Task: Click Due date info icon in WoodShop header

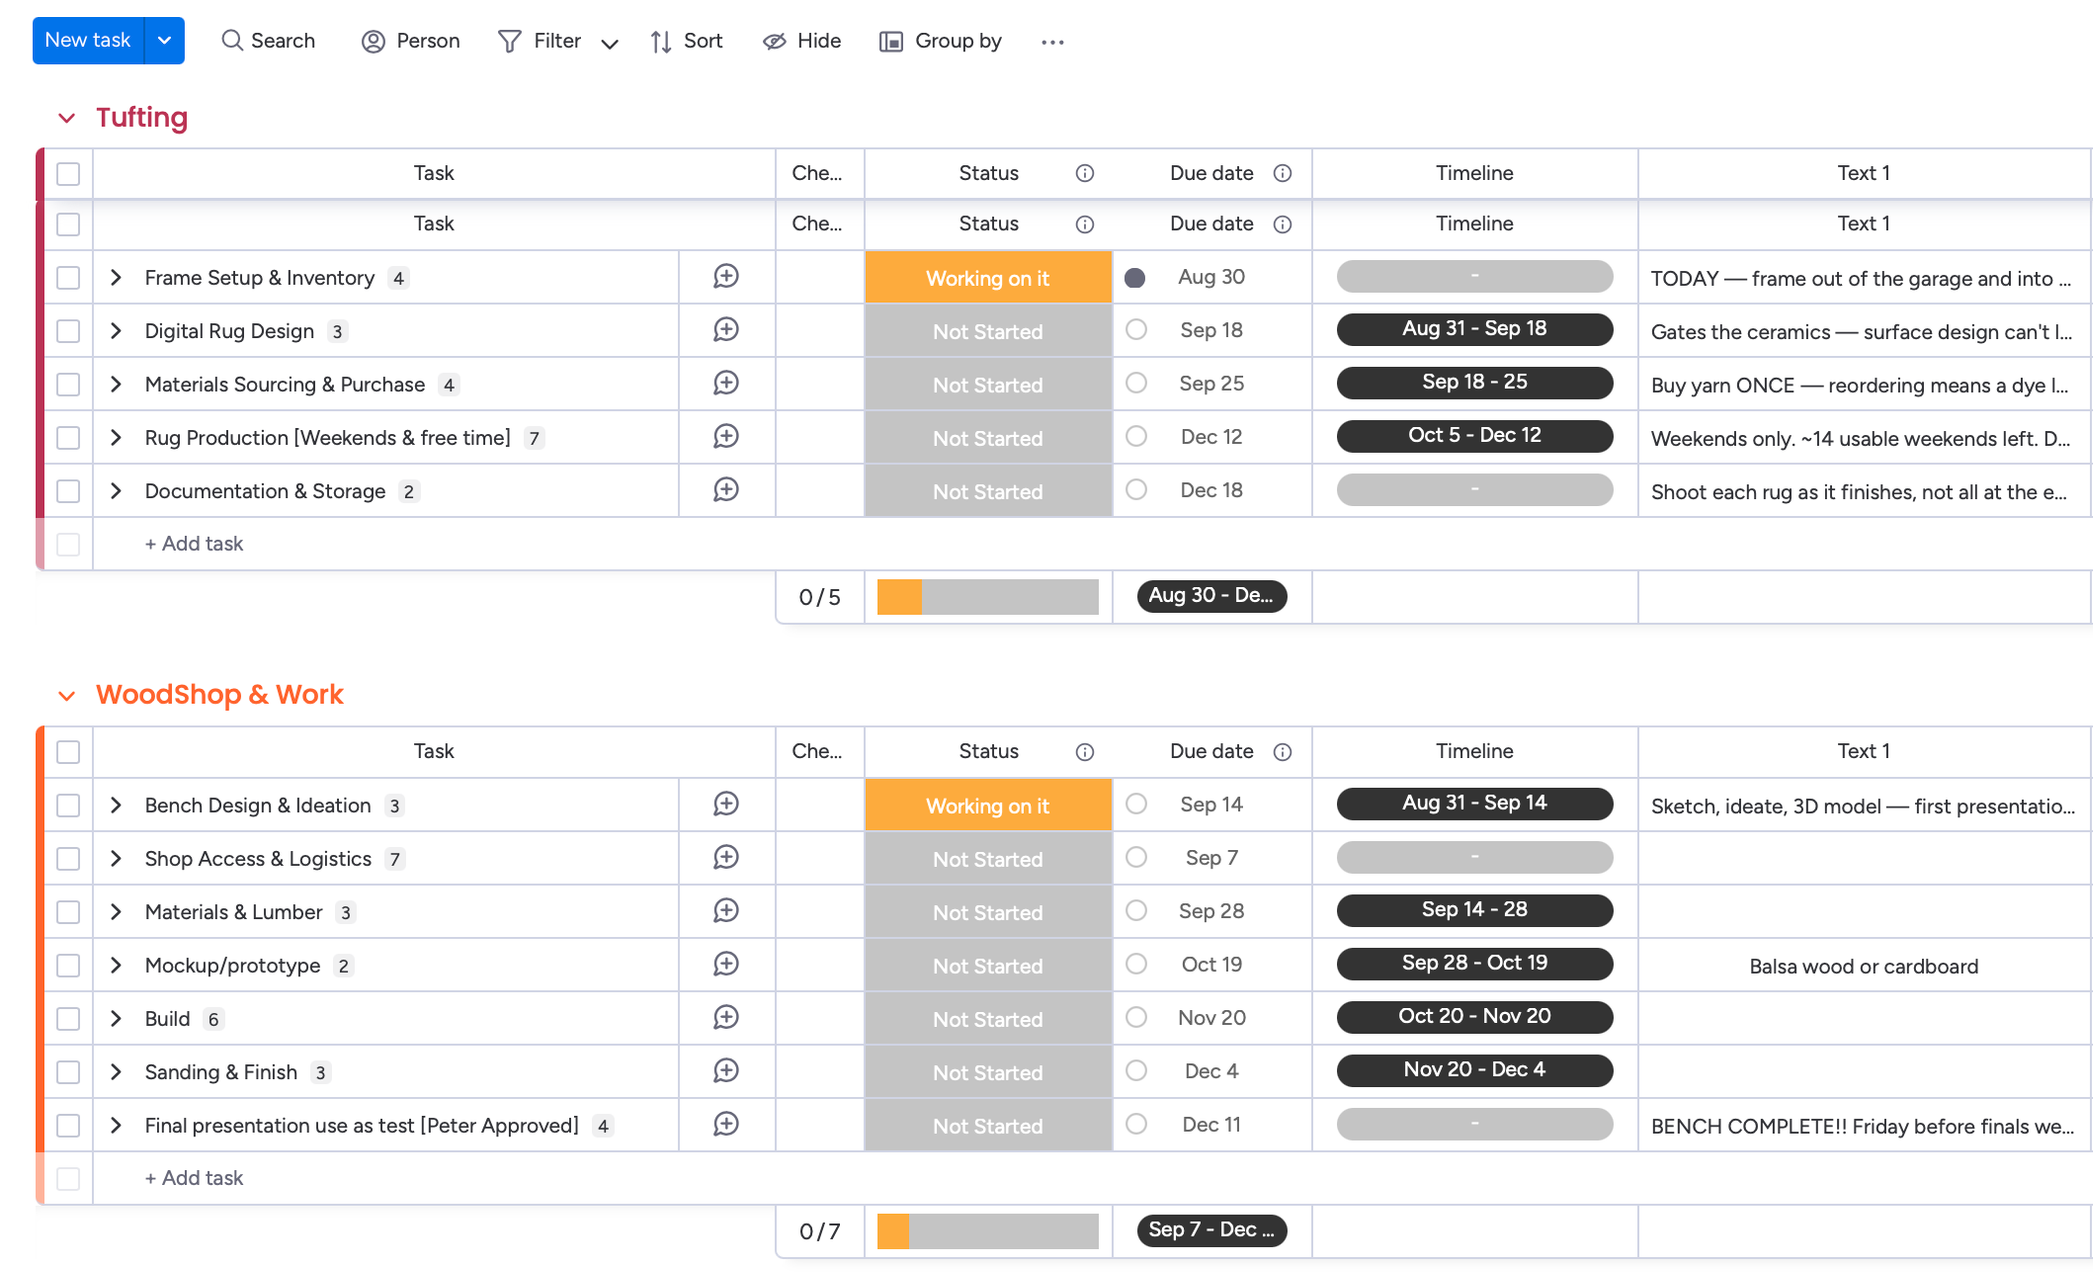Action: click(1282, 752)
